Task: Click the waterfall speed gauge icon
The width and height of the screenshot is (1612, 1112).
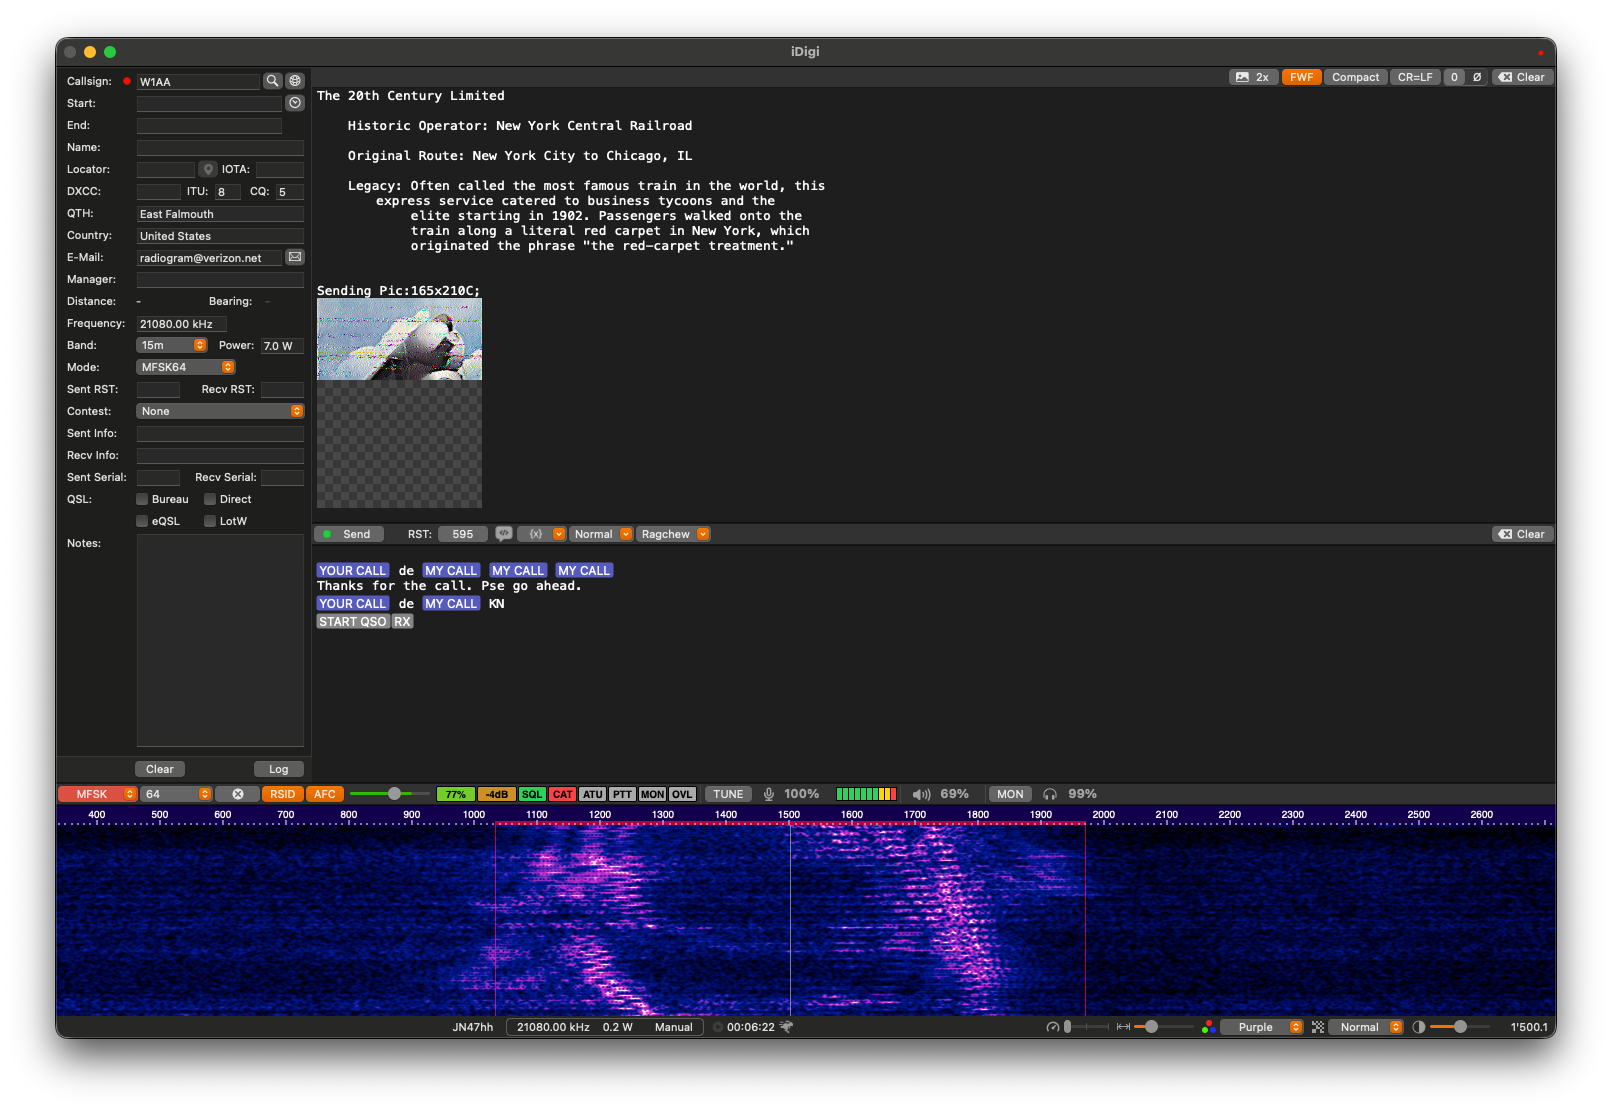Action: [1052, 1027]
